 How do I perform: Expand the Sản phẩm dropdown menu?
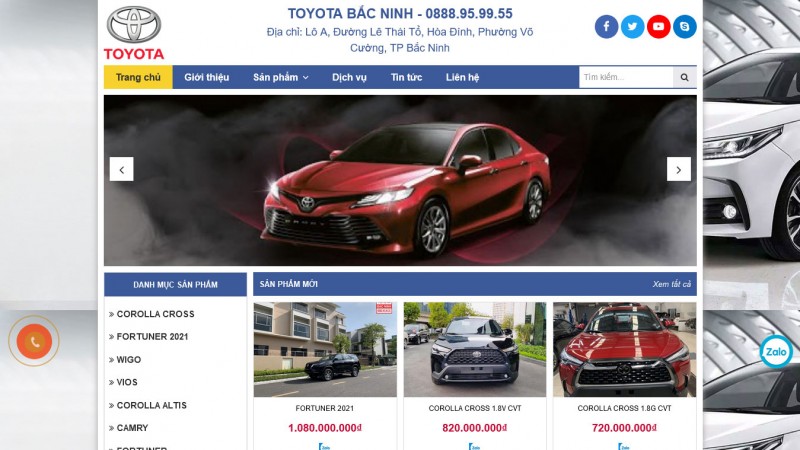281,78
